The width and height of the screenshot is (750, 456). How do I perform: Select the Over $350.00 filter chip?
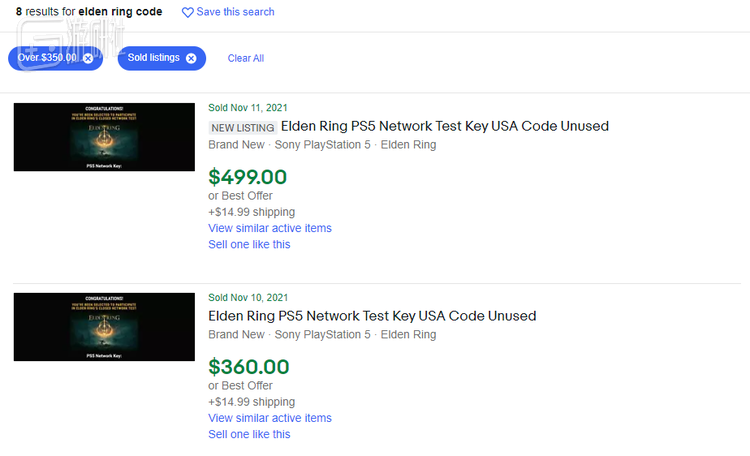coord(47,58)
